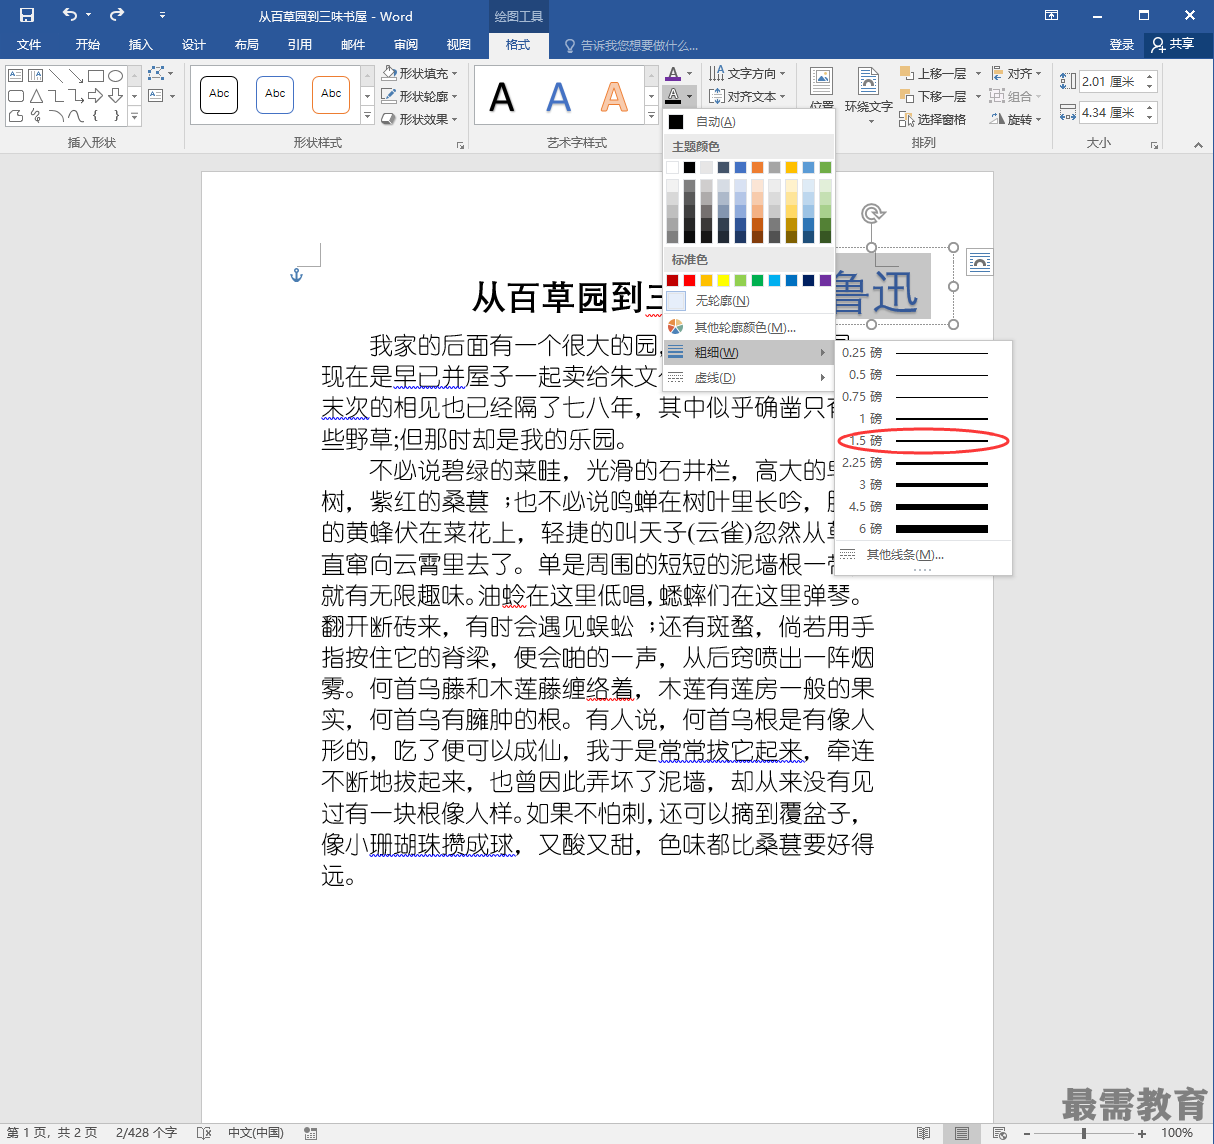
Task: Undo the last action
Action: coord(69,15)
